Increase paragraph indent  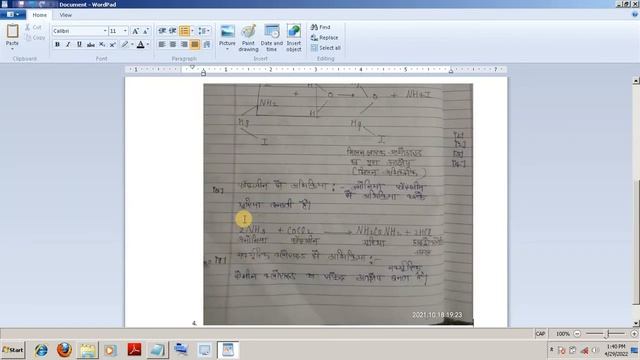(x=173, y=31)
